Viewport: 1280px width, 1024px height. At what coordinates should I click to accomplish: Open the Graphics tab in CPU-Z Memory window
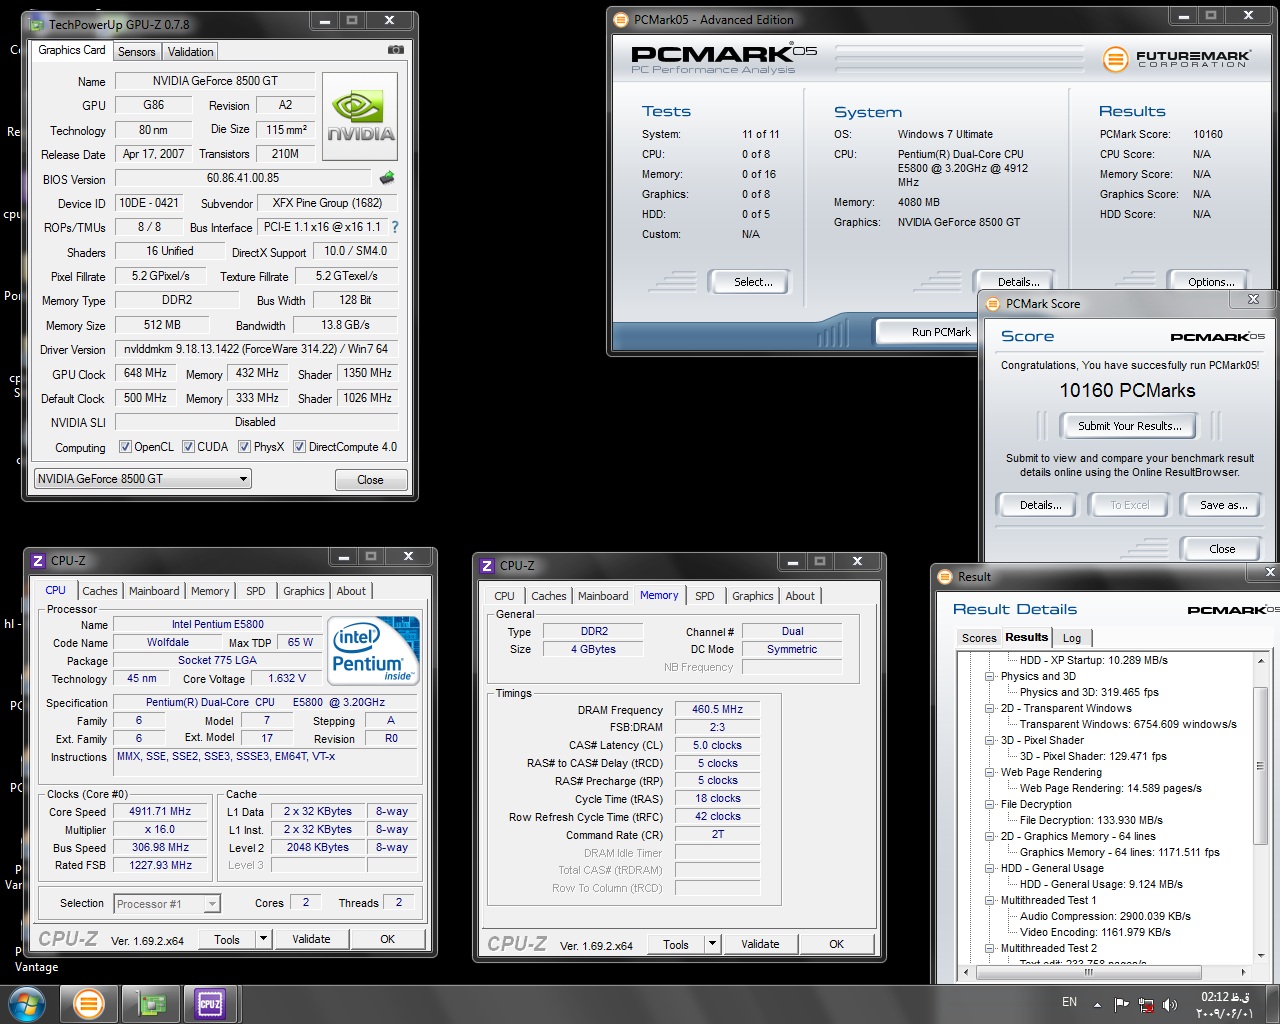coord(752,596)
